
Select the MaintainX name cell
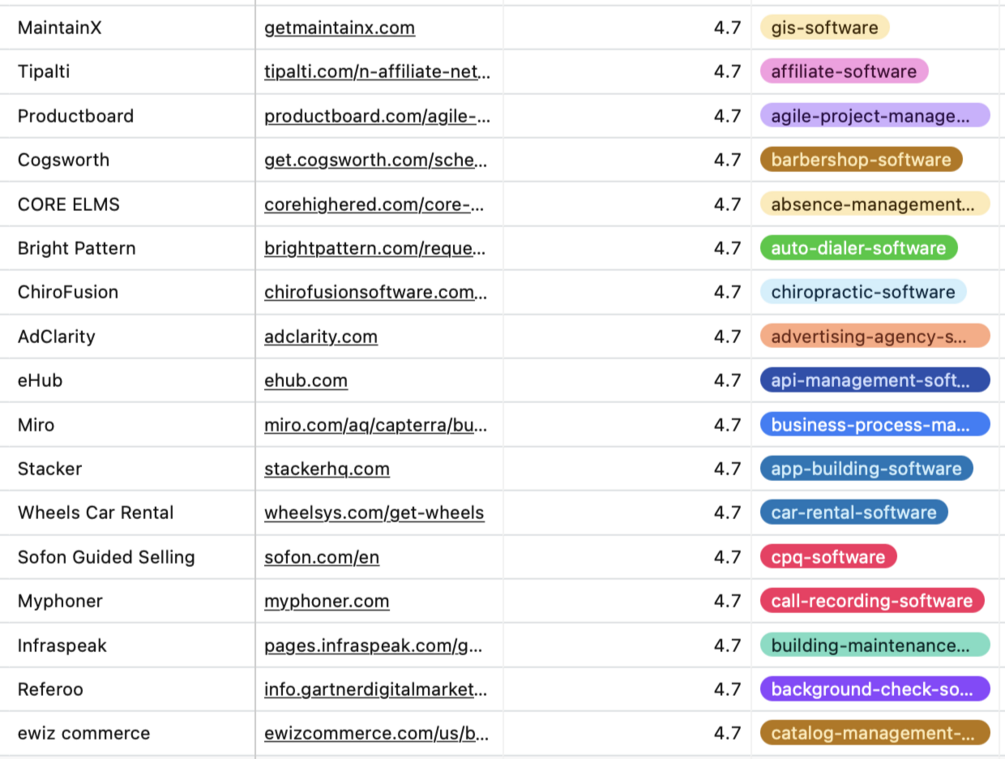coord(127,28)
